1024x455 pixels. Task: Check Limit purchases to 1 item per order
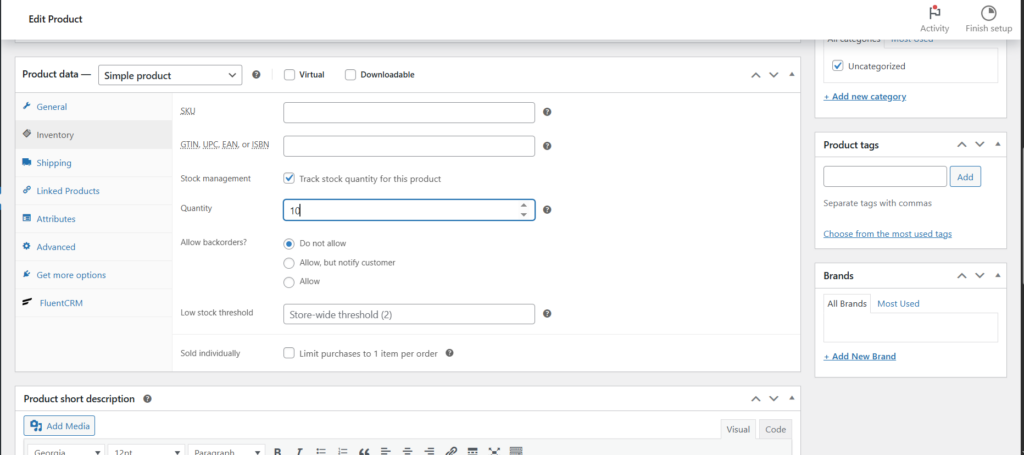click(289, 353)
